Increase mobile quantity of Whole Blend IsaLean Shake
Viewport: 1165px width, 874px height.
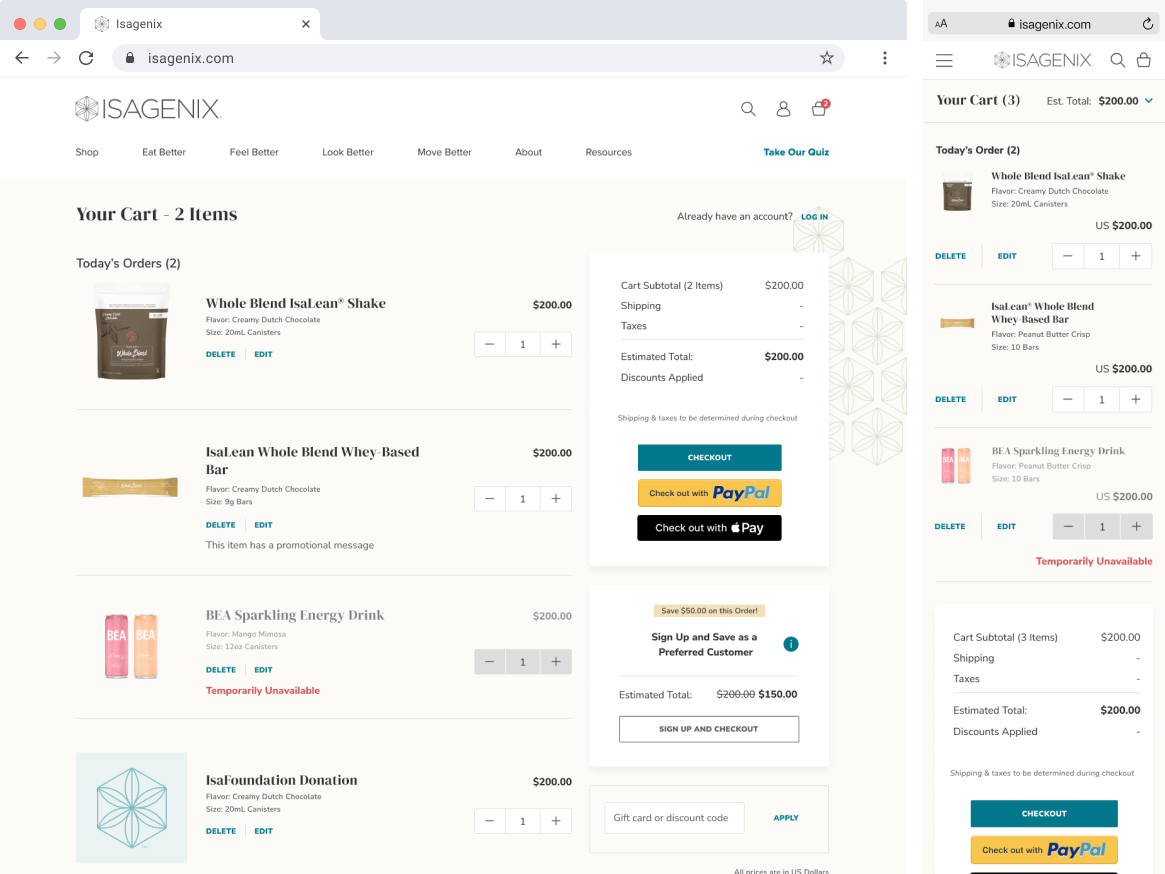1135,256
